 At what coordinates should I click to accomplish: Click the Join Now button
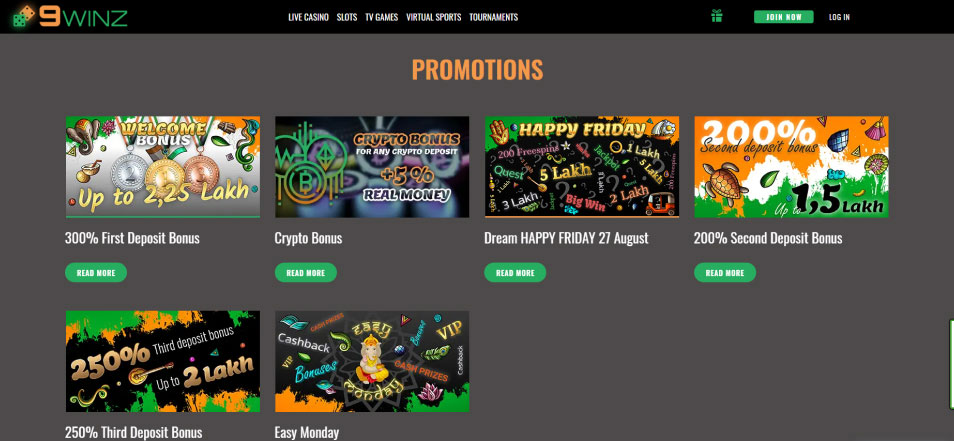click(784, 17)
